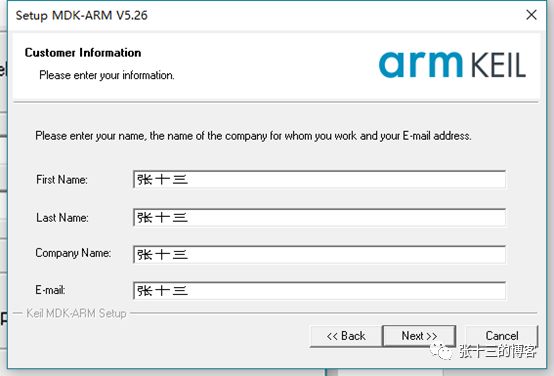
Task: Click the name and company instruction sentence
Action: 253,136
